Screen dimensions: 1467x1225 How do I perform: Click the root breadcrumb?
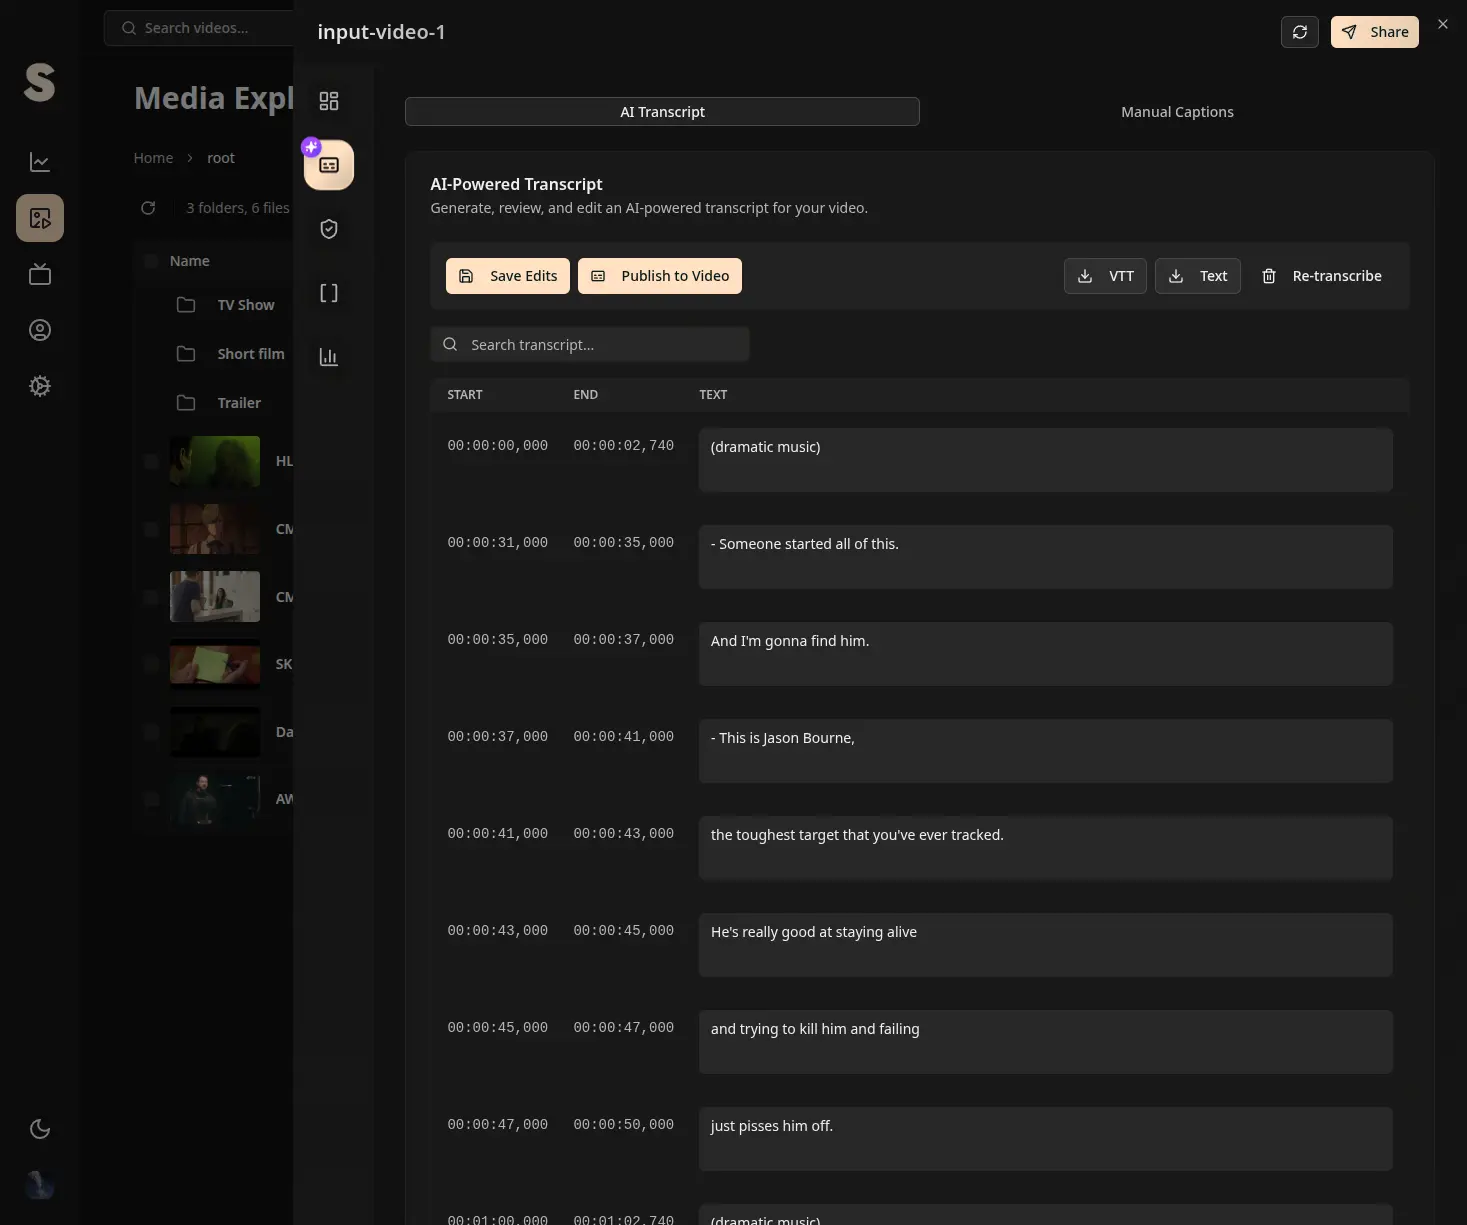click(x=221, y=158)
